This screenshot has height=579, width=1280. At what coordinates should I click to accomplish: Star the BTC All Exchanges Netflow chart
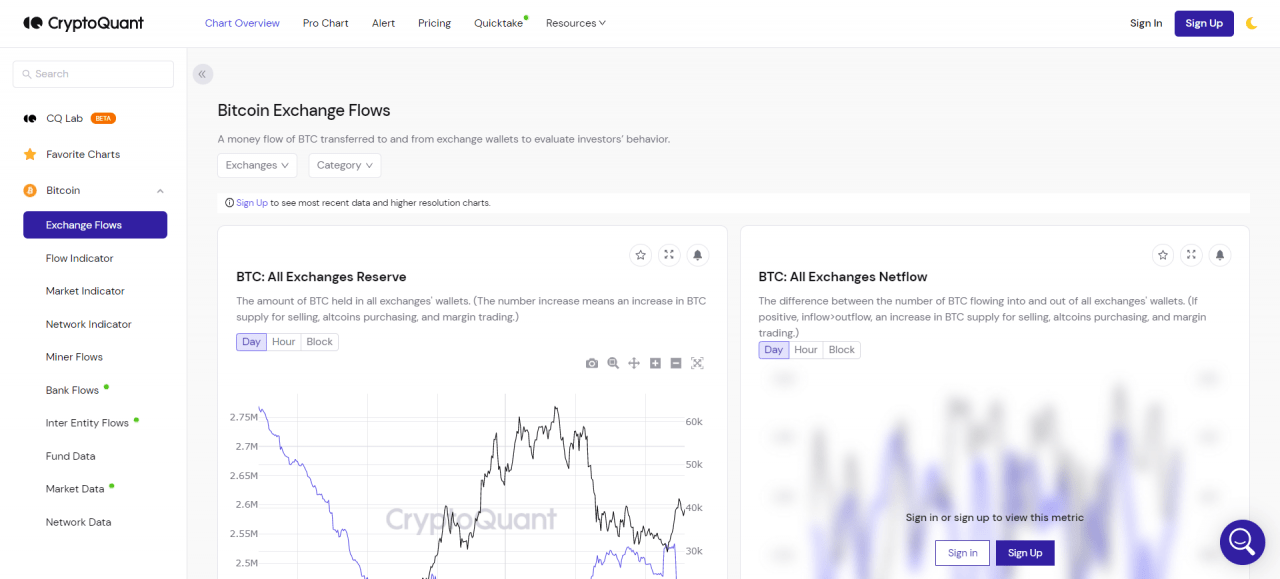click(1163, 255)
